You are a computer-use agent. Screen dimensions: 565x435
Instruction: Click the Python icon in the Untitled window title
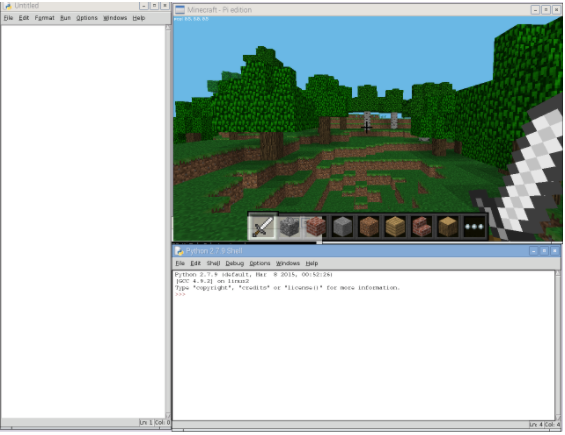(8, 6)
